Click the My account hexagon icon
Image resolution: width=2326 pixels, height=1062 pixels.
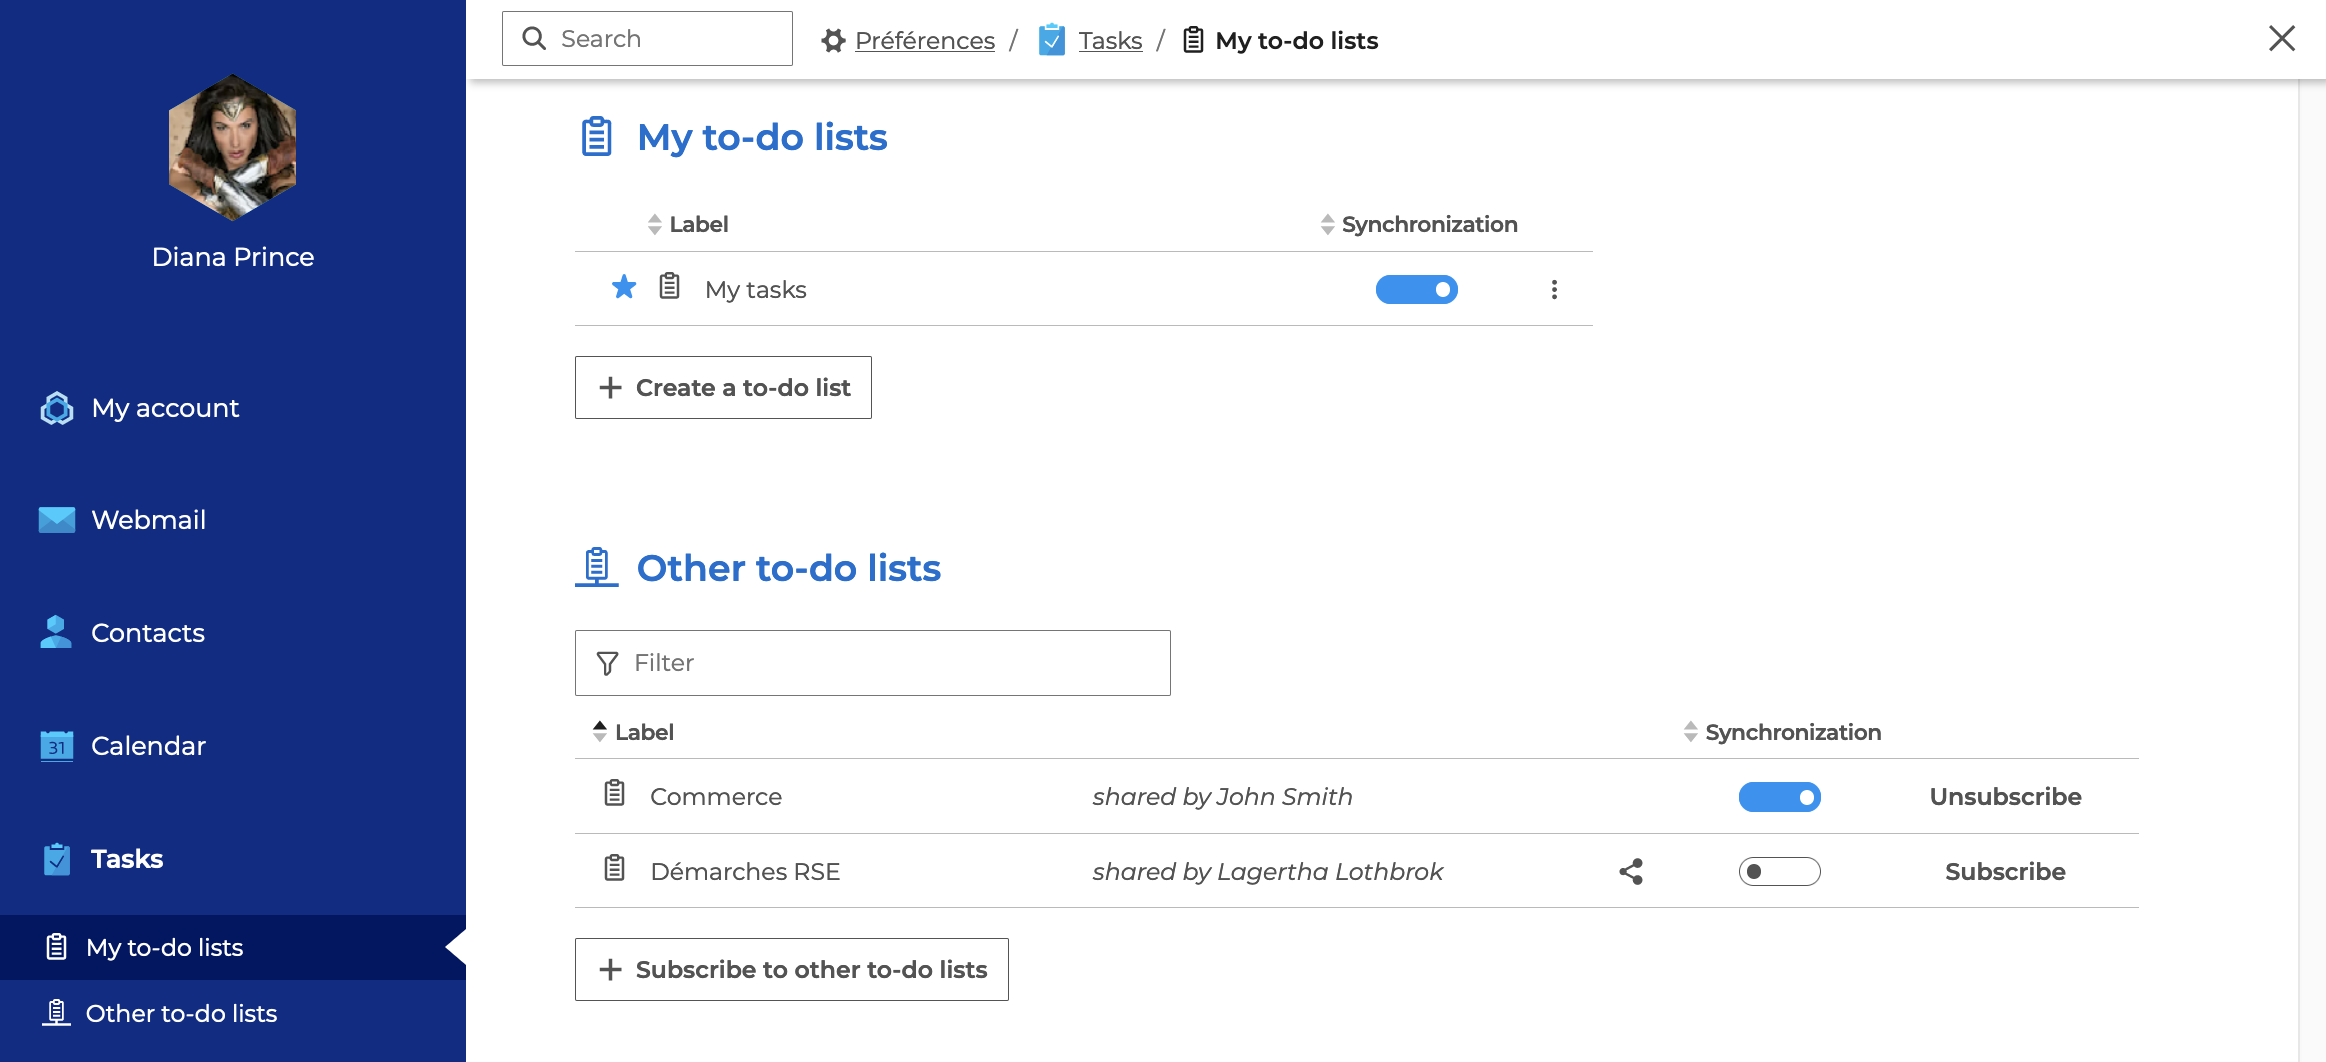tap(57, 408)
